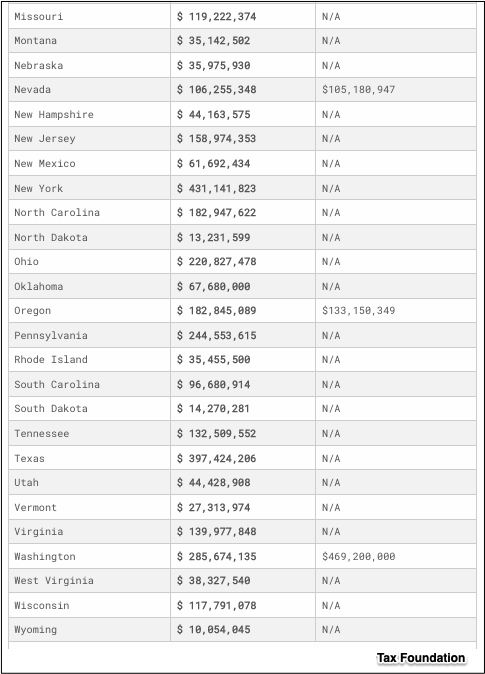Viewport: 485px width, 674px height.
Task: Select the Utah $44,428,908 amount
Action: click(x=213, y=483)
